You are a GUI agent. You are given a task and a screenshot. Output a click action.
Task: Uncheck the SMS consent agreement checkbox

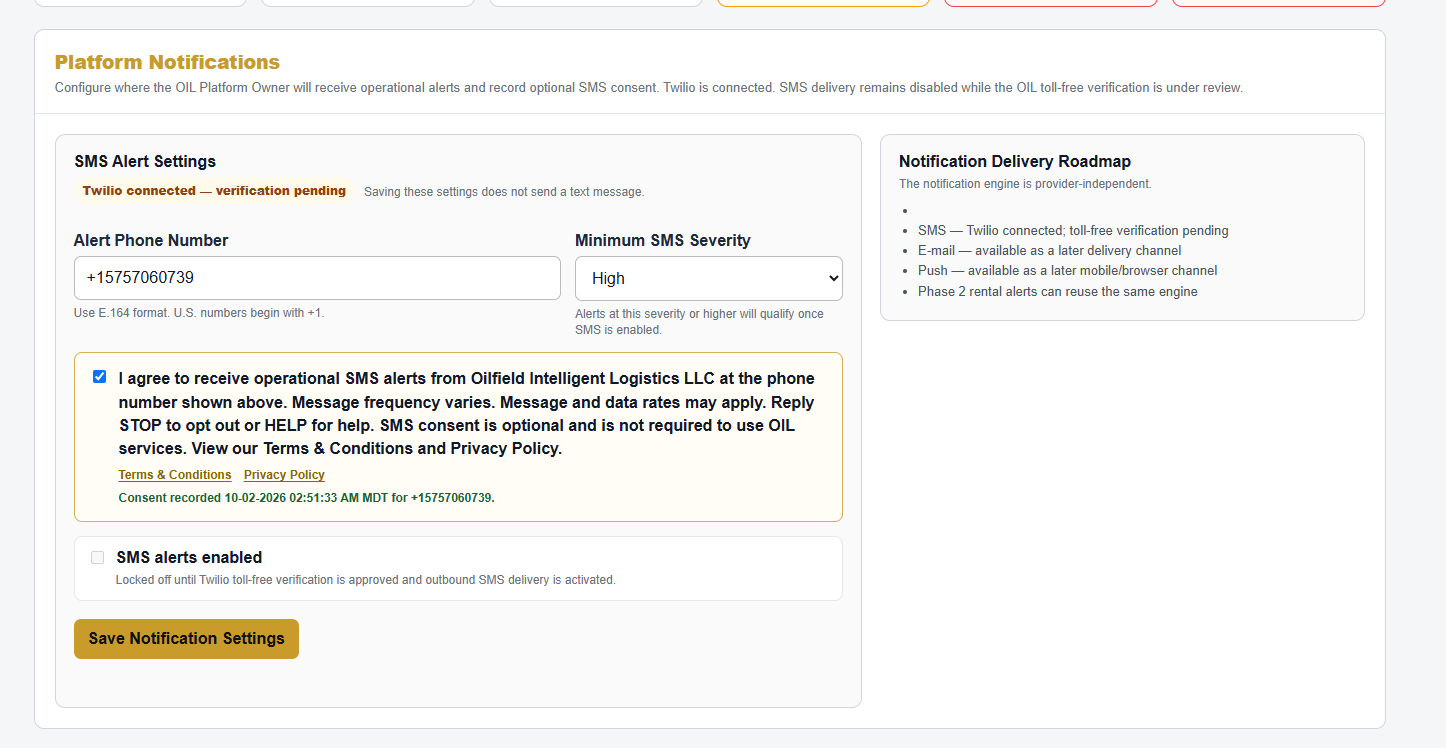click(99, 377)
